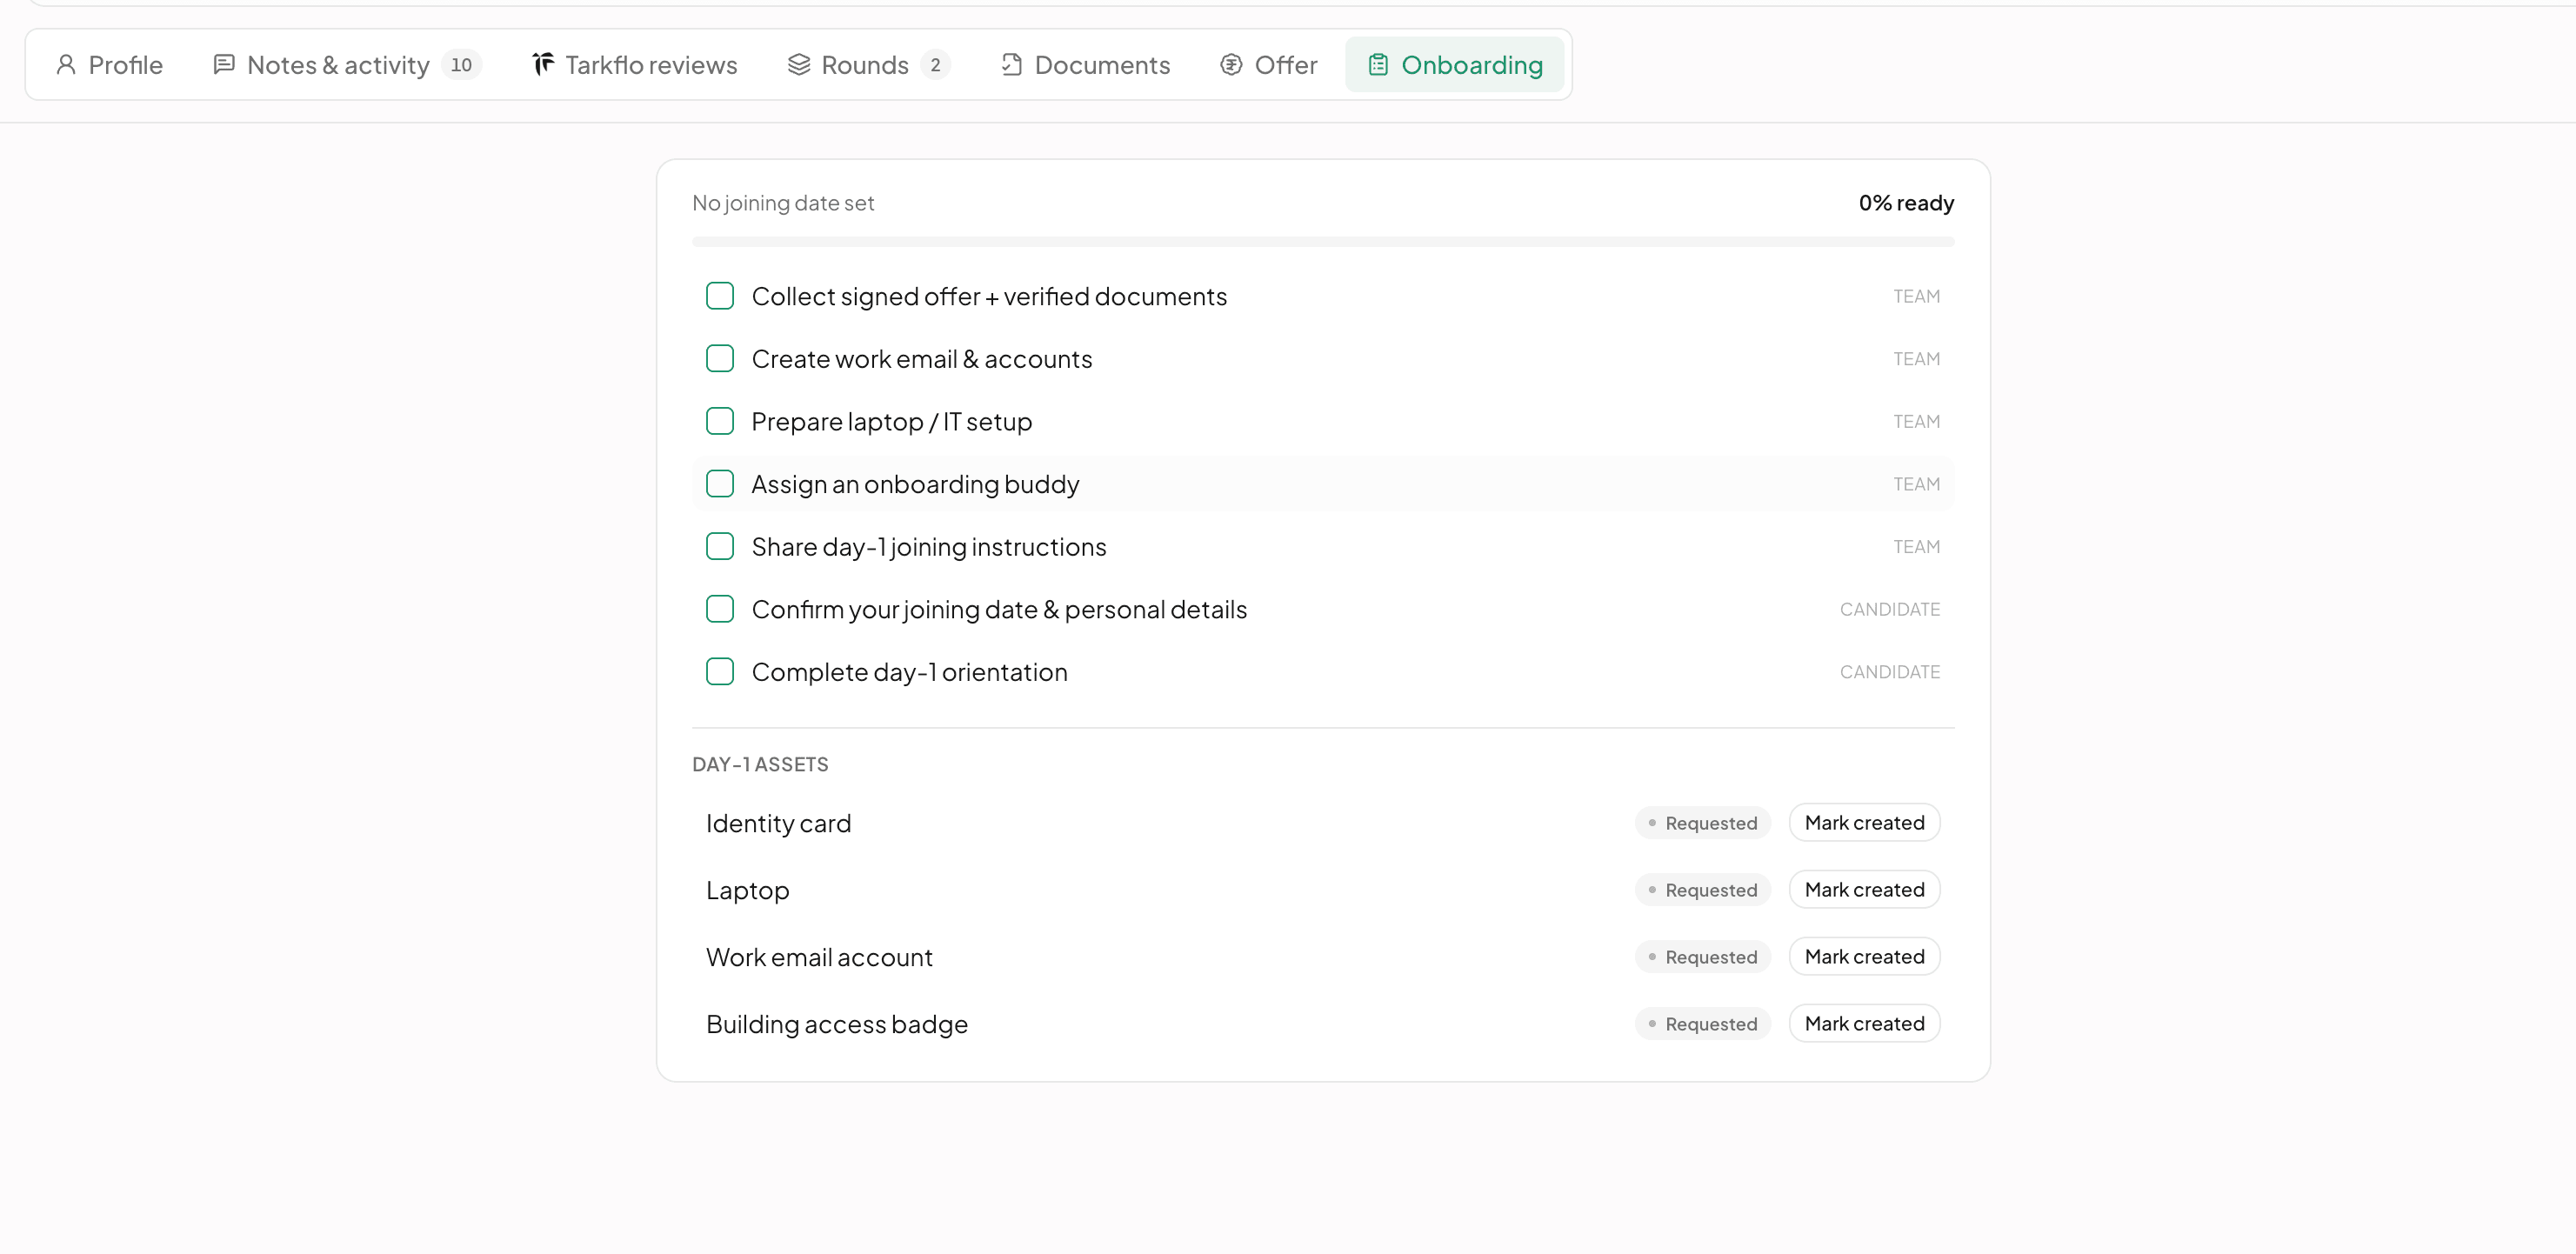Screen dimensions: 2576x1254
Task: Click the Requested status for Laptop
Action: (x=1702, y=890)
